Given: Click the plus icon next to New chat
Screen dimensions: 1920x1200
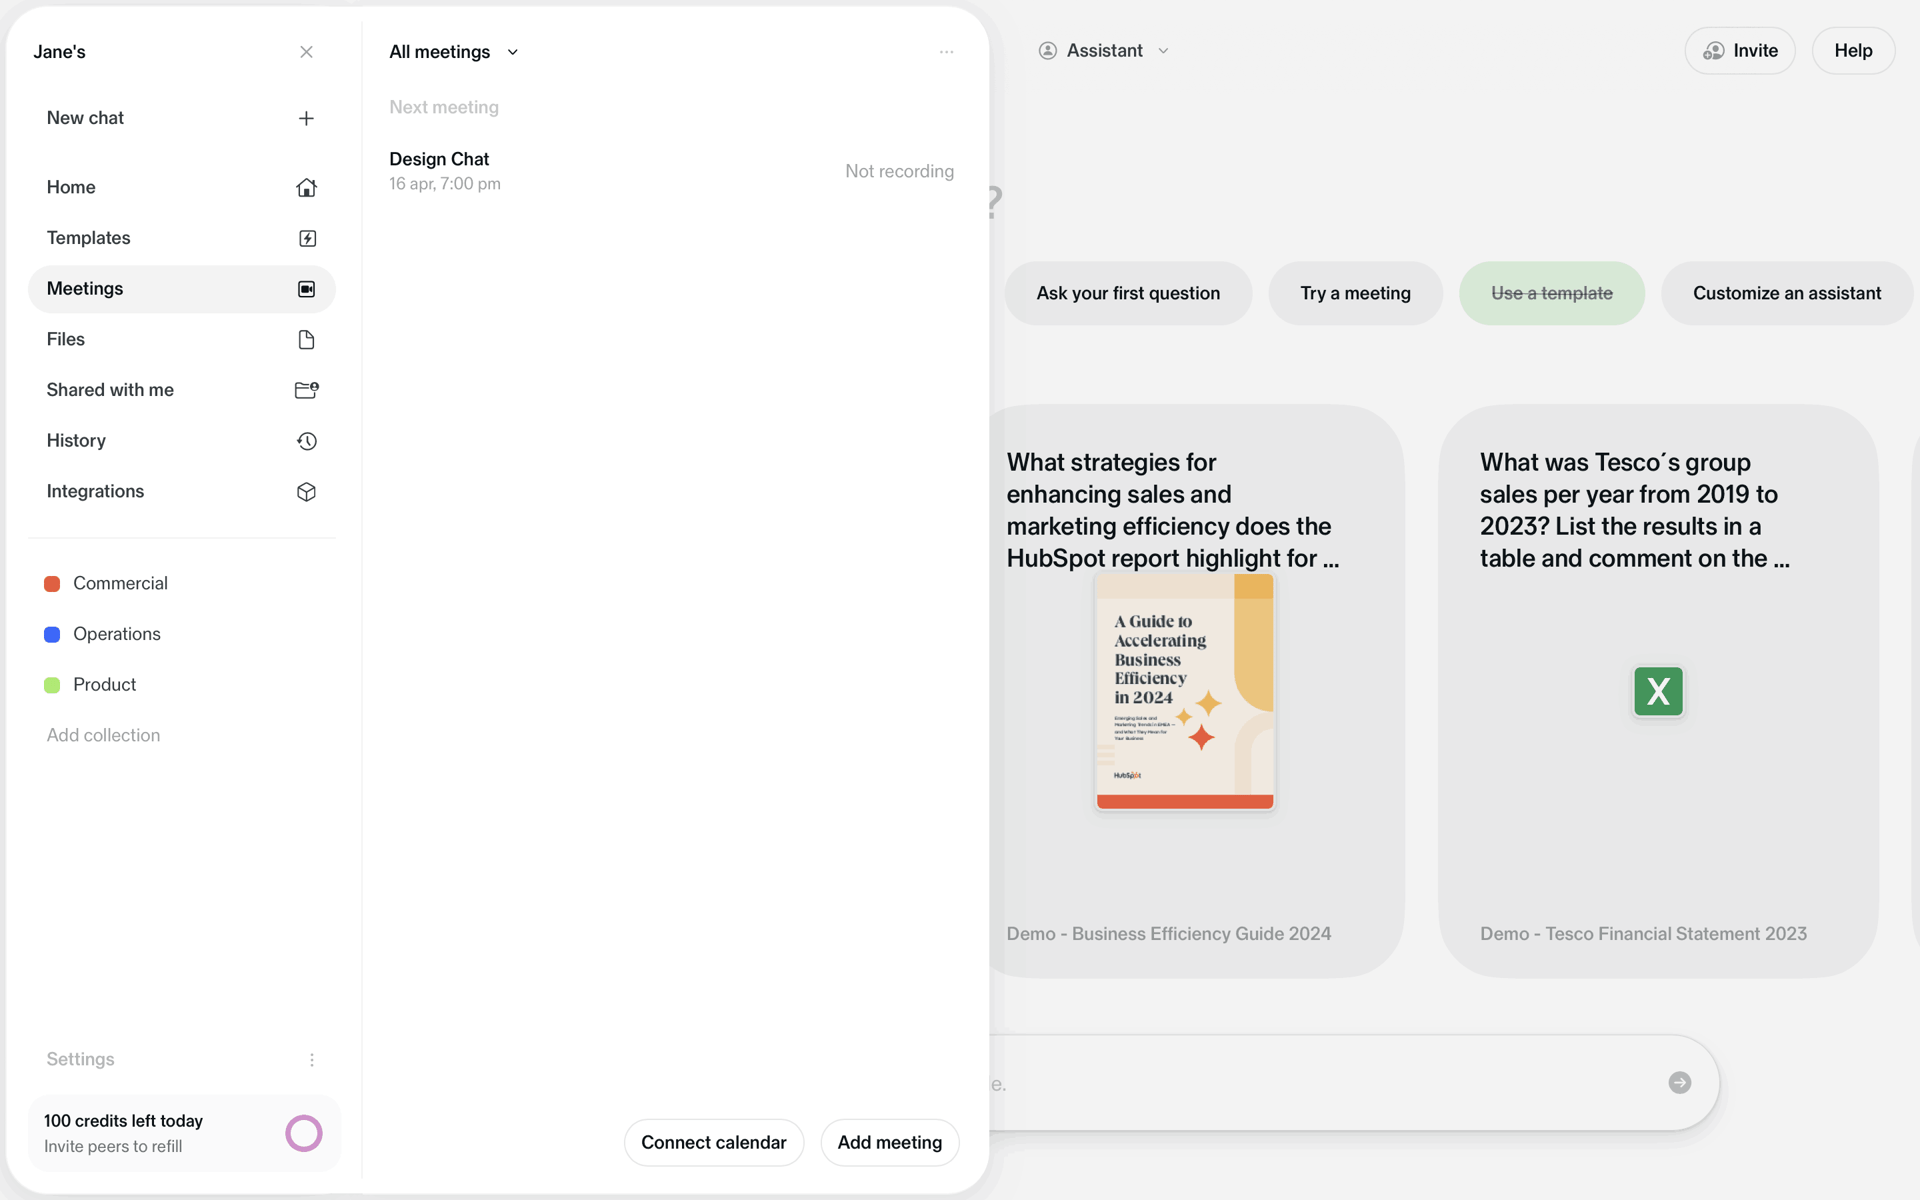Looking at the screenshot, I should pos(306,118).
